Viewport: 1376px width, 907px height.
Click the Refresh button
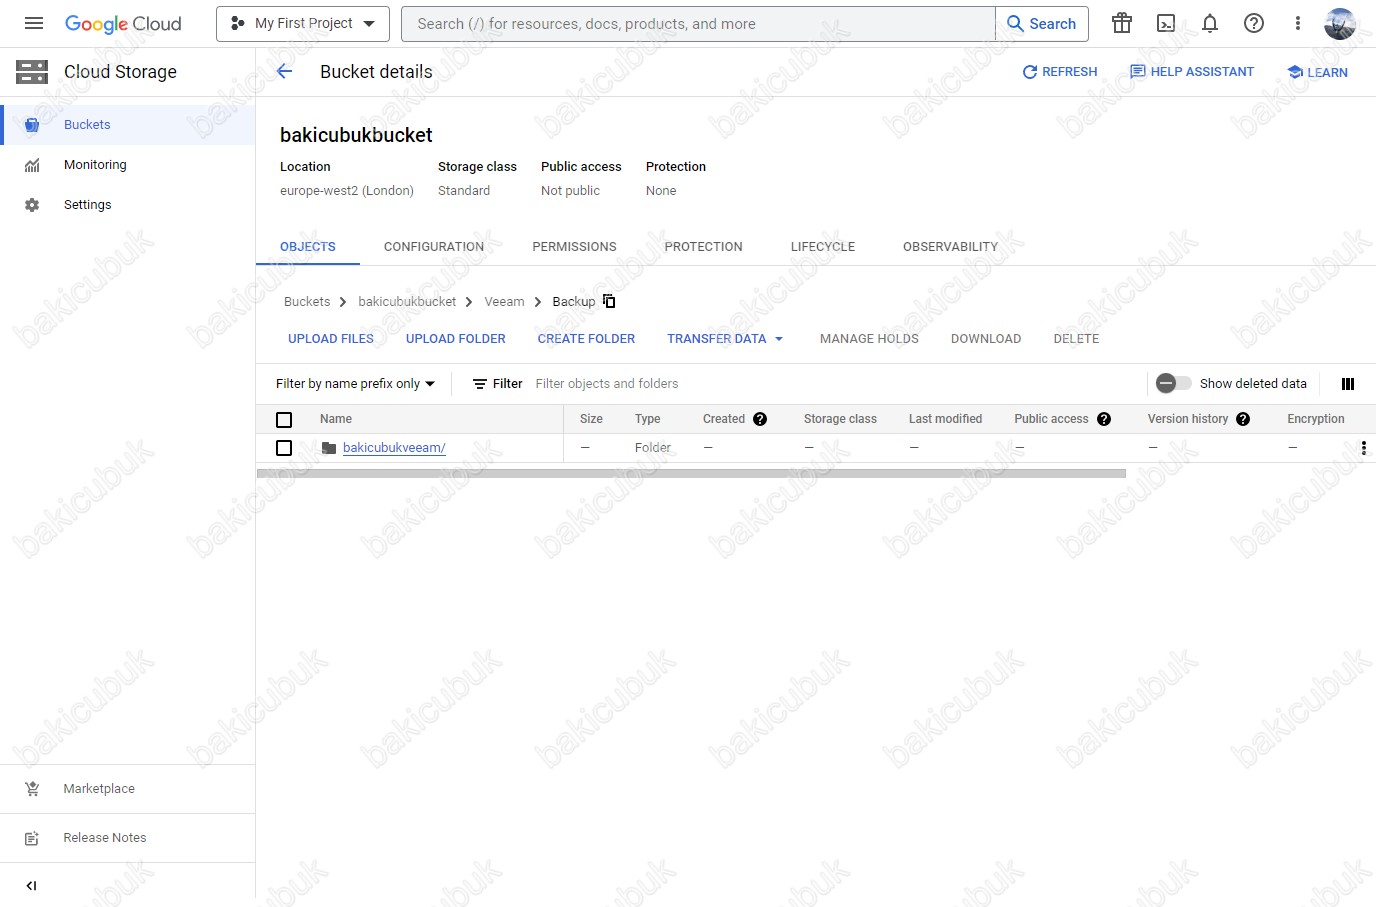(x=1060, y=72)
